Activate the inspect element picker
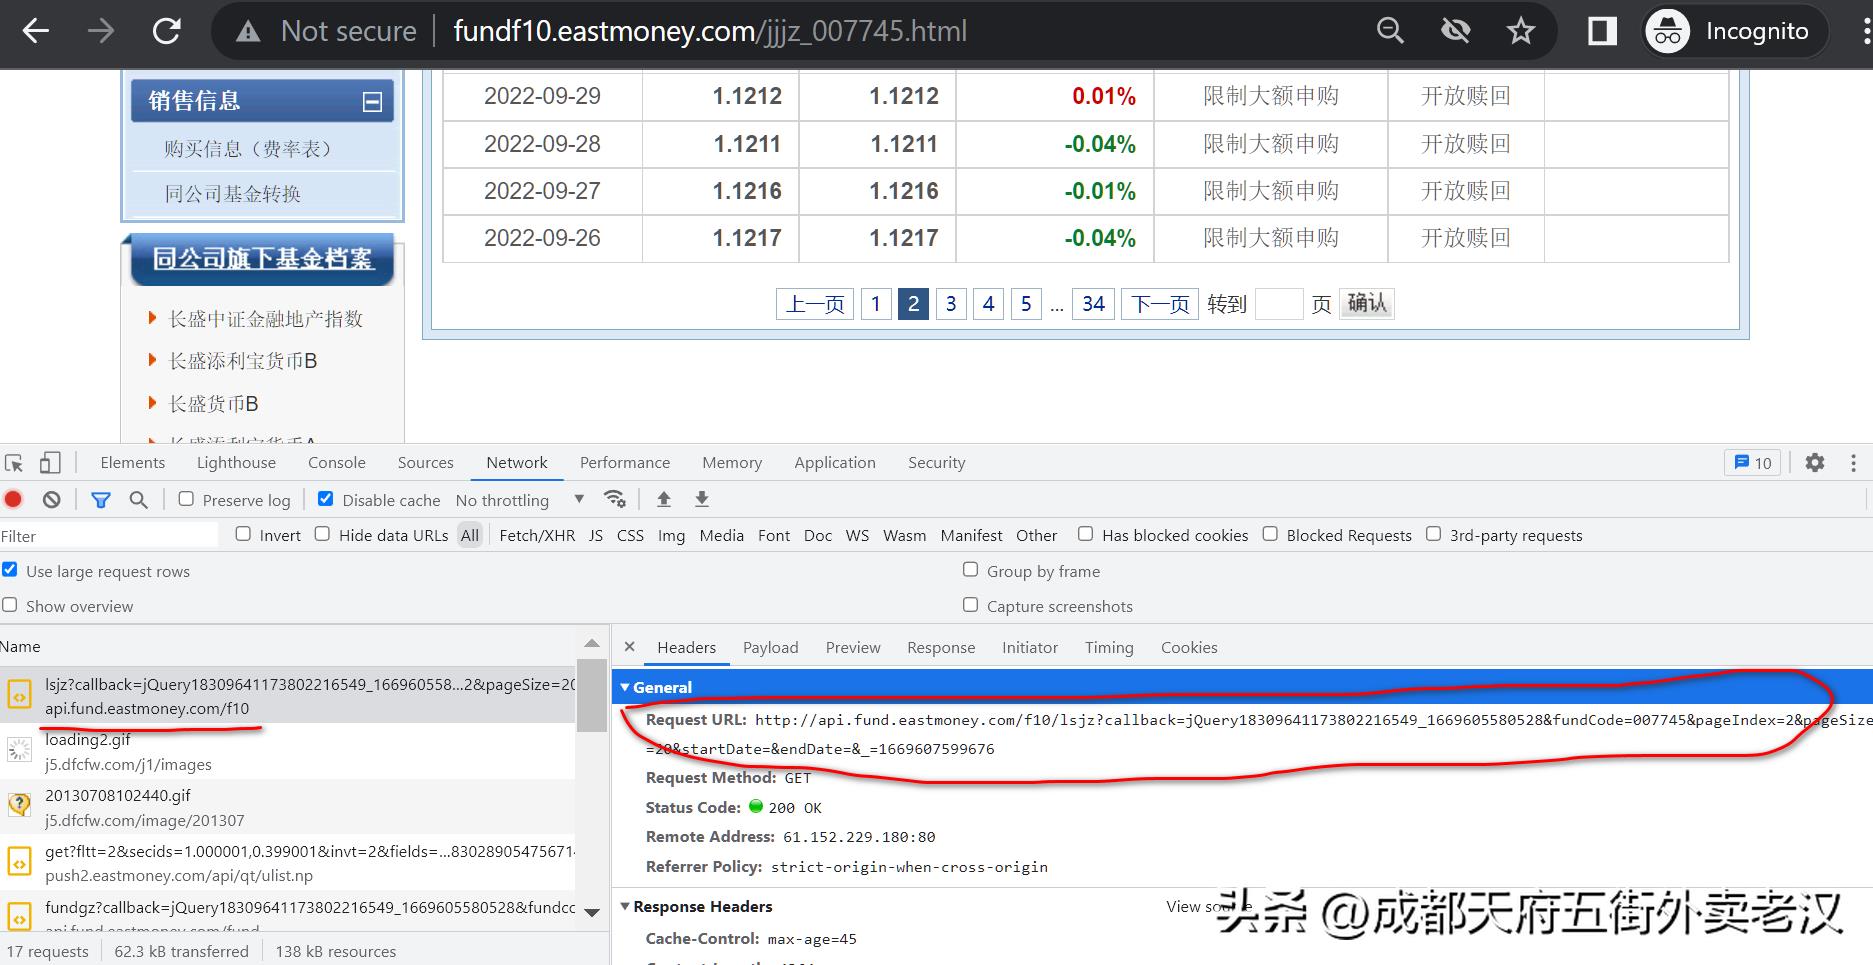This screenshot has height=965, width=1873. tap(14, 463)
